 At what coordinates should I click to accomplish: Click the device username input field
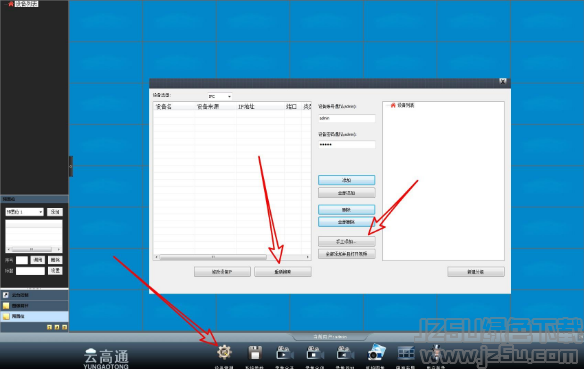tap(346, 118)
